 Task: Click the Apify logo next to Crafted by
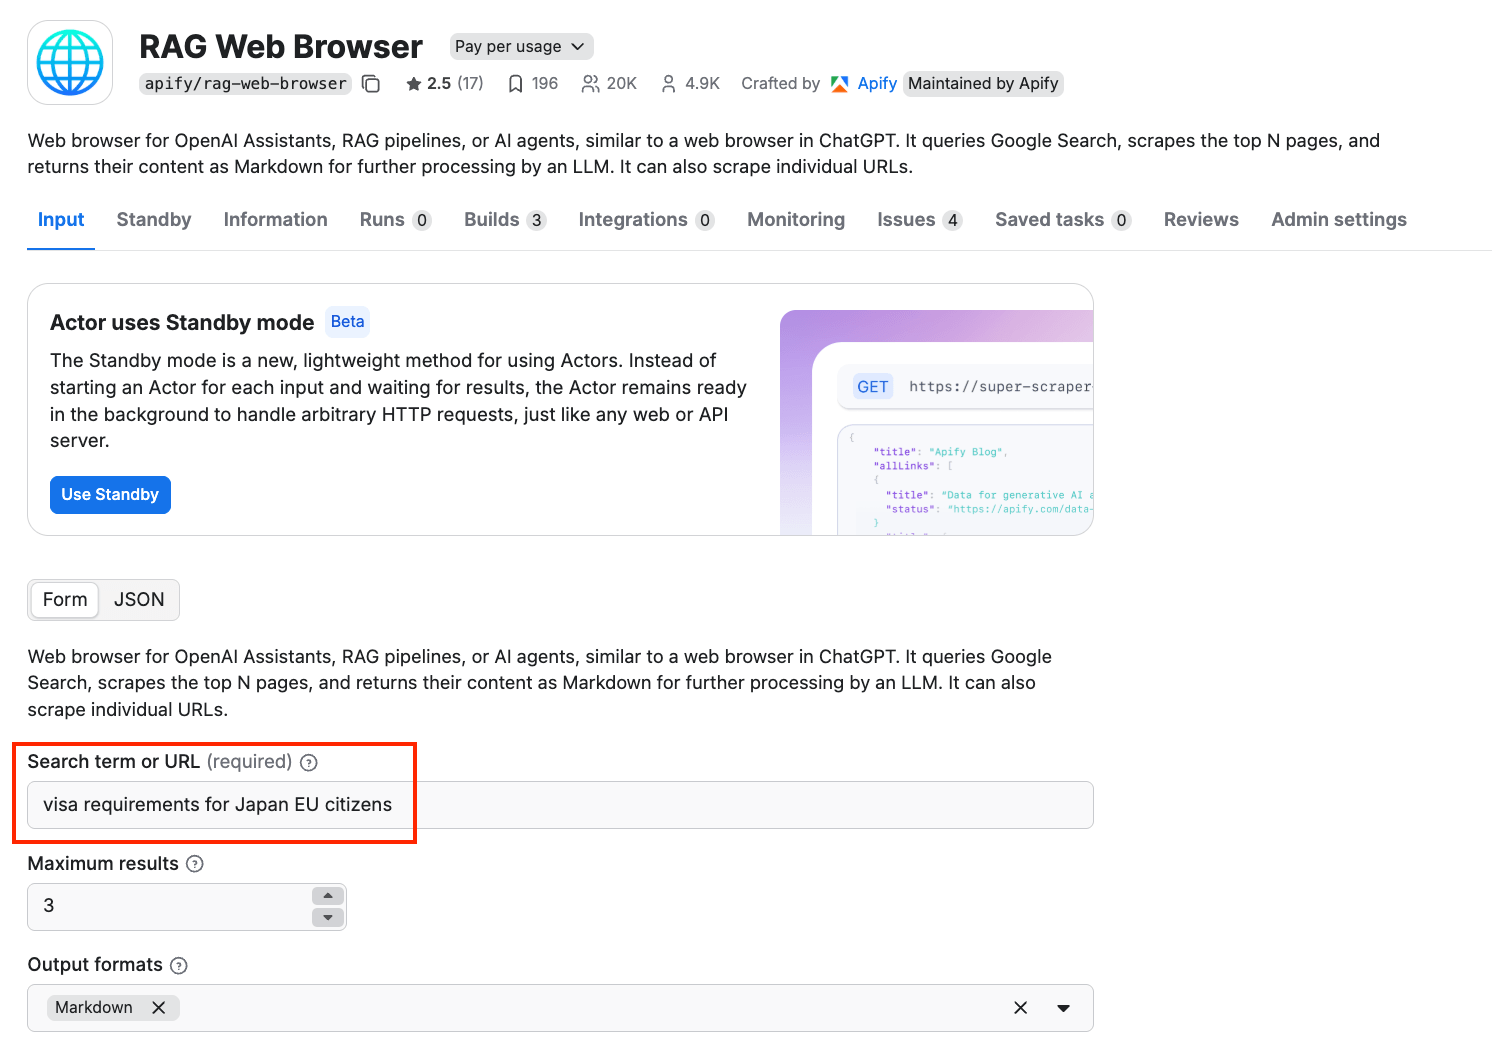pyautogui.click(x=840, y=83)
